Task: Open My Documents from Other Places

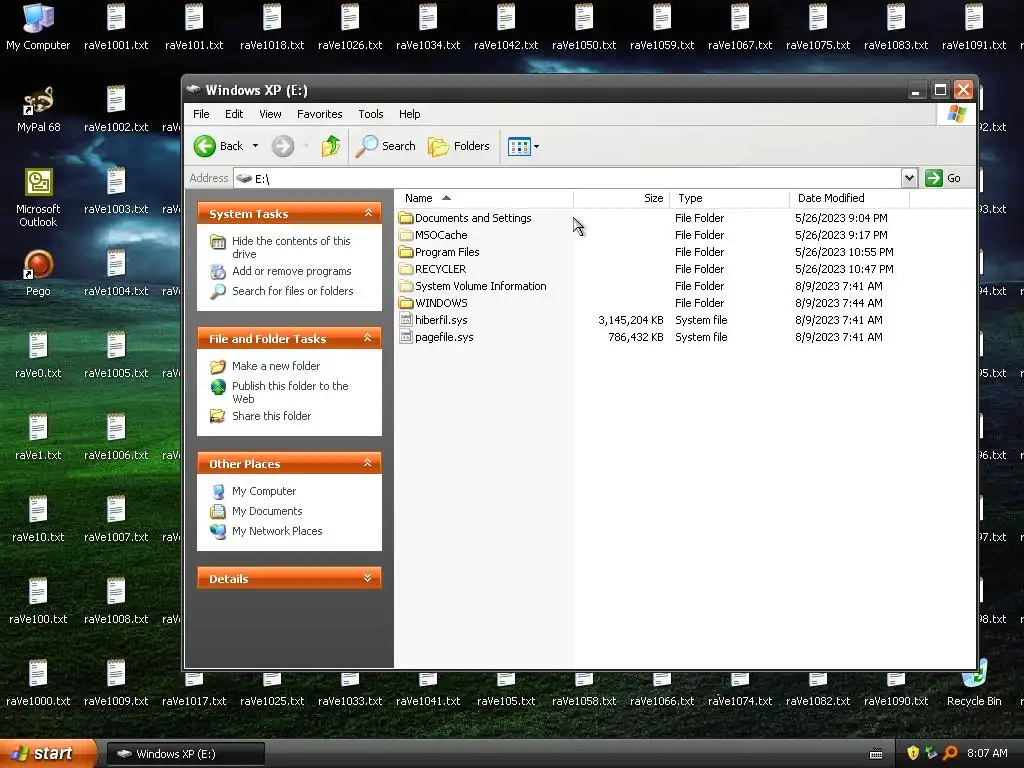Action: coord(267,511)
